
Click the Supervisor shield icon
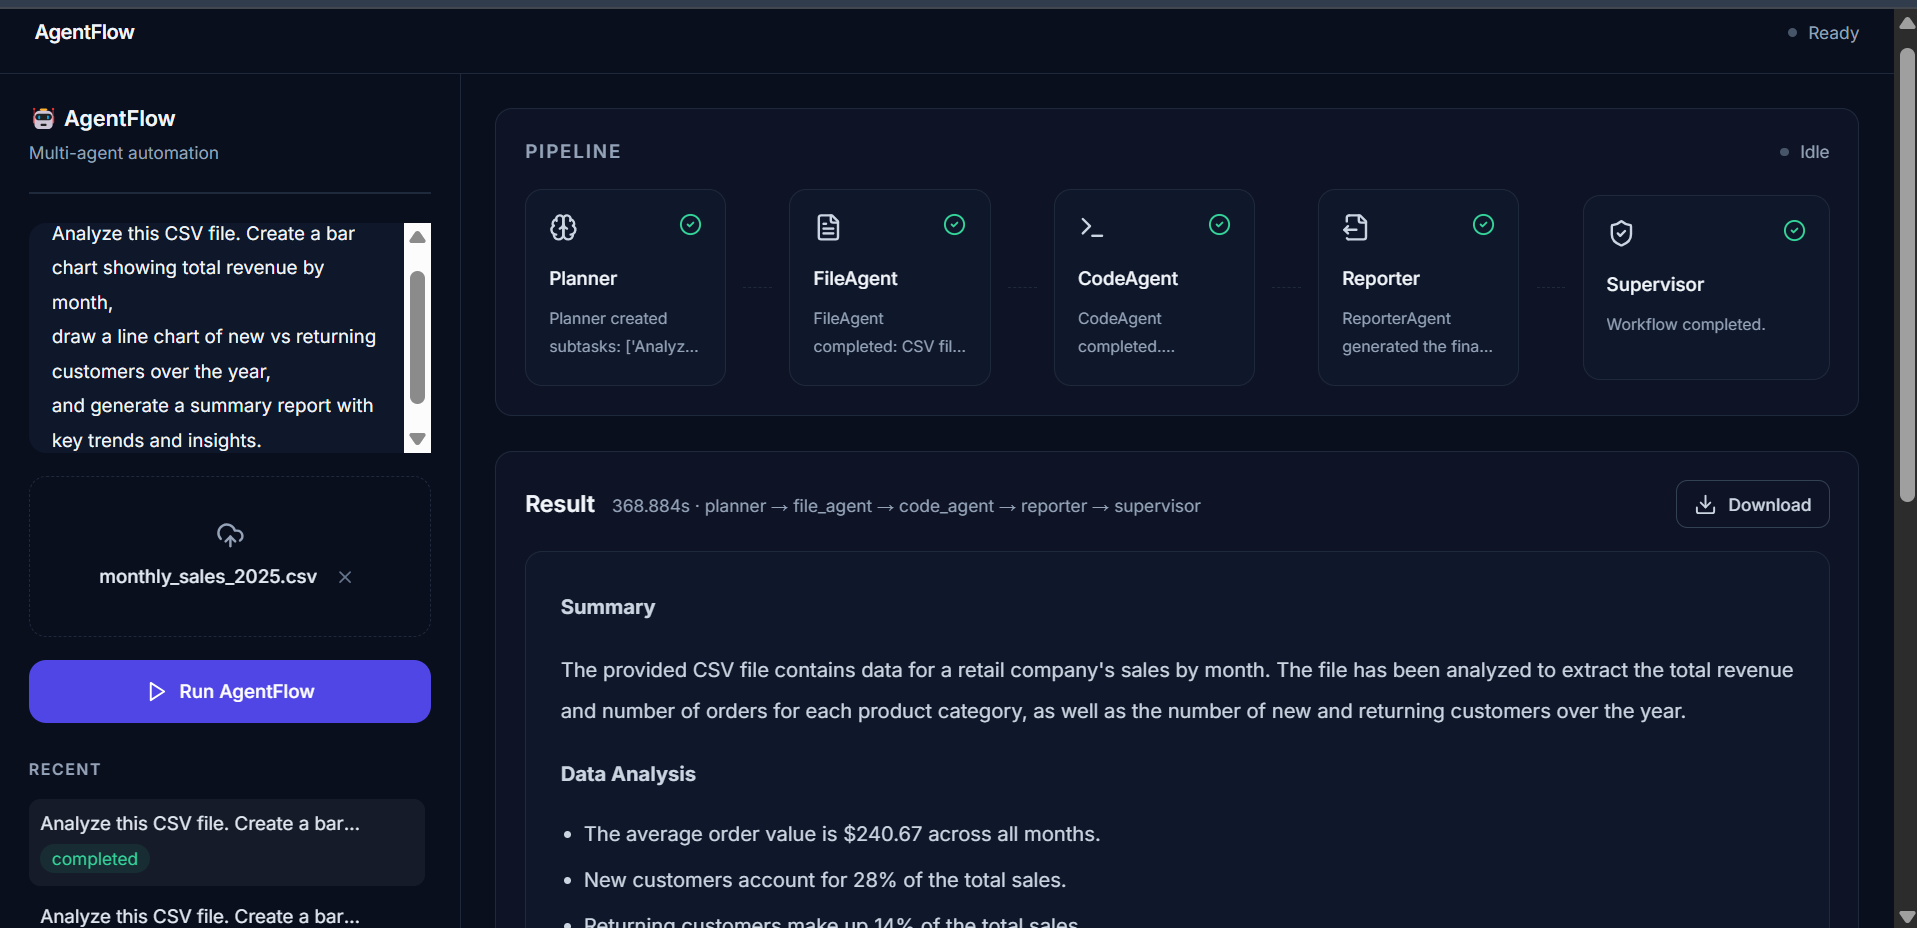pos(1621,233)
